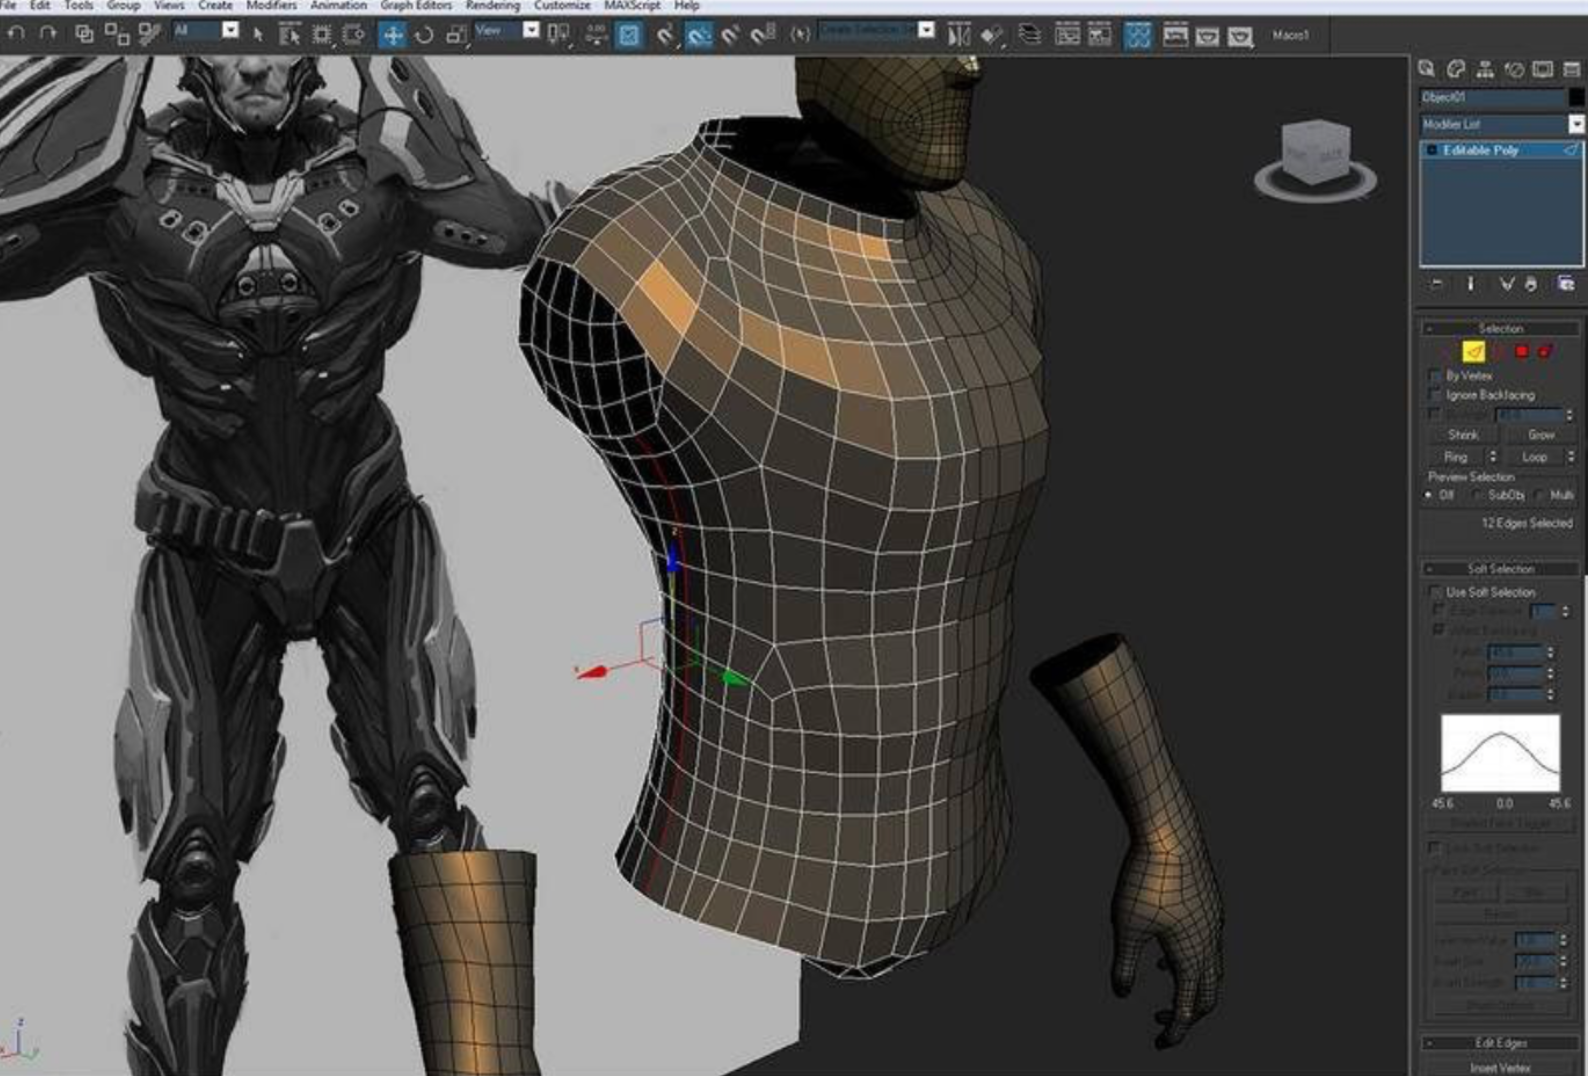Select Preview Selection SubObj radio button

coord(1477,495)
